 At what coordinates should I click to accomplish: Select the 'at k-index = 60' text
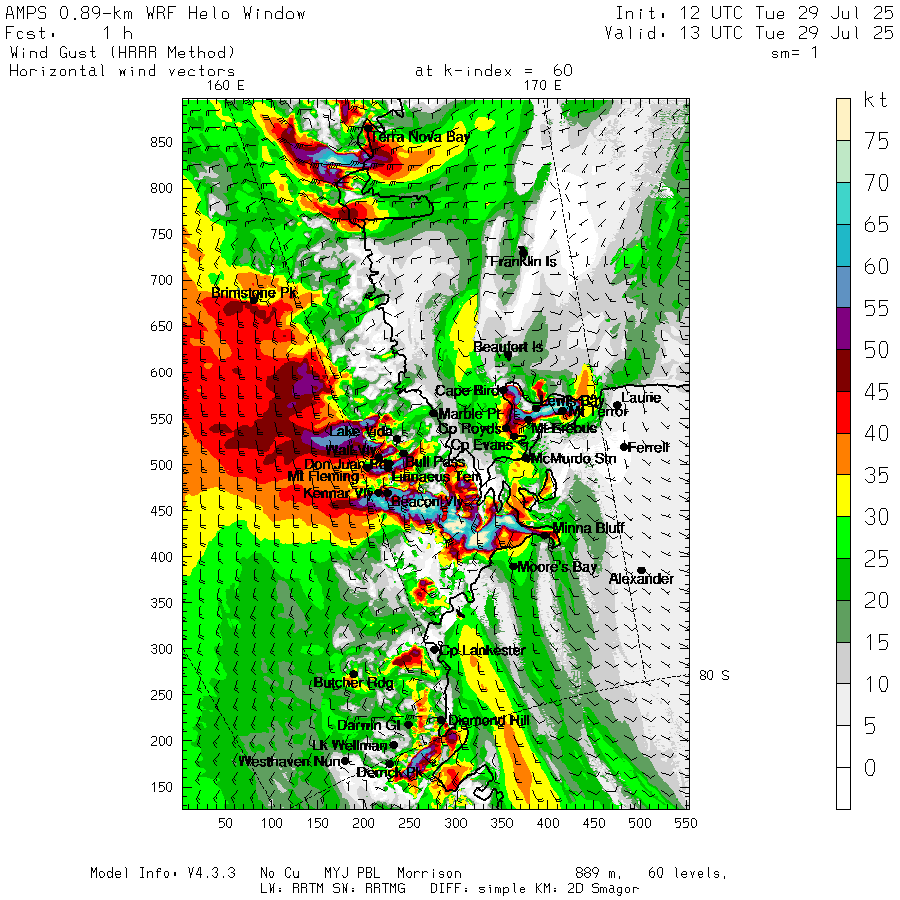494,71
